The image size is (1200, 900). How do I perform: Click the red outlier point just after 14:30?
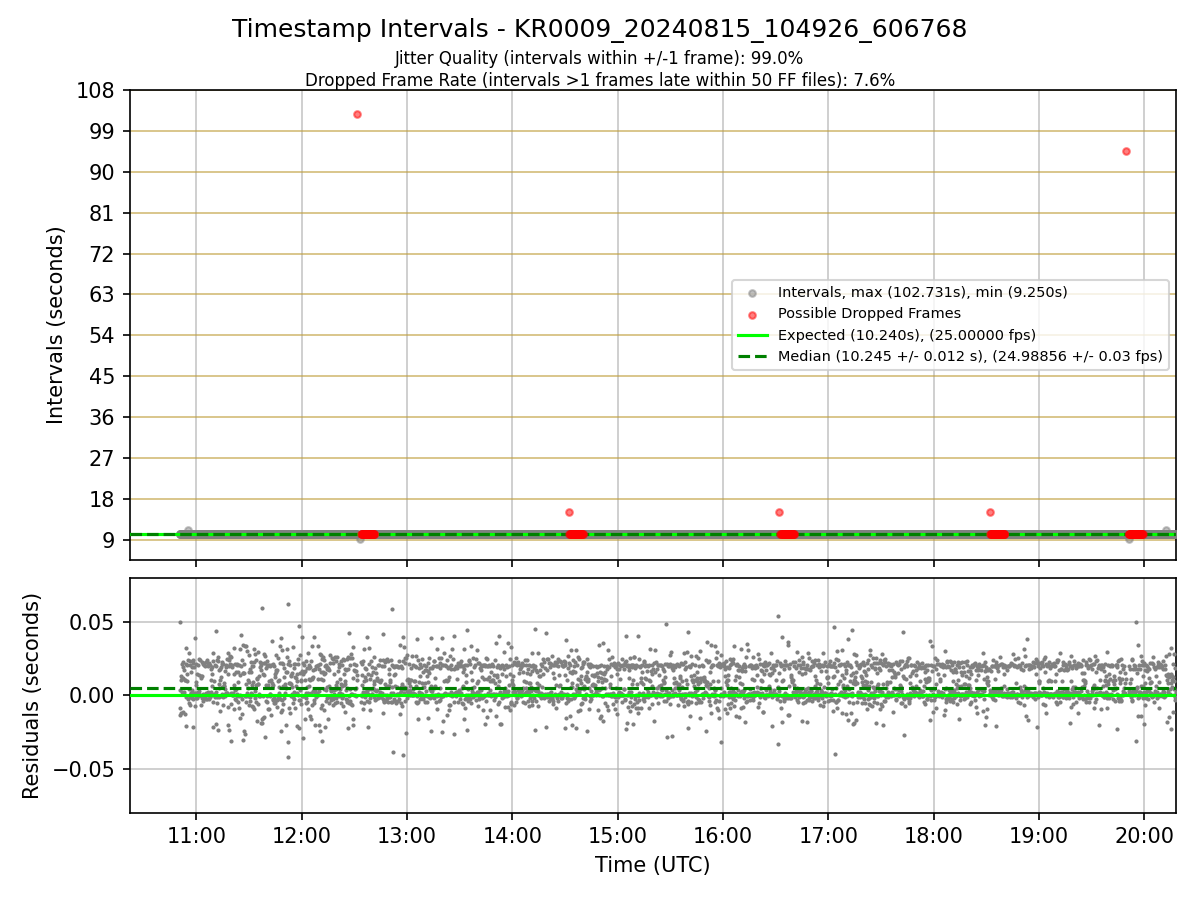(569, 512)
